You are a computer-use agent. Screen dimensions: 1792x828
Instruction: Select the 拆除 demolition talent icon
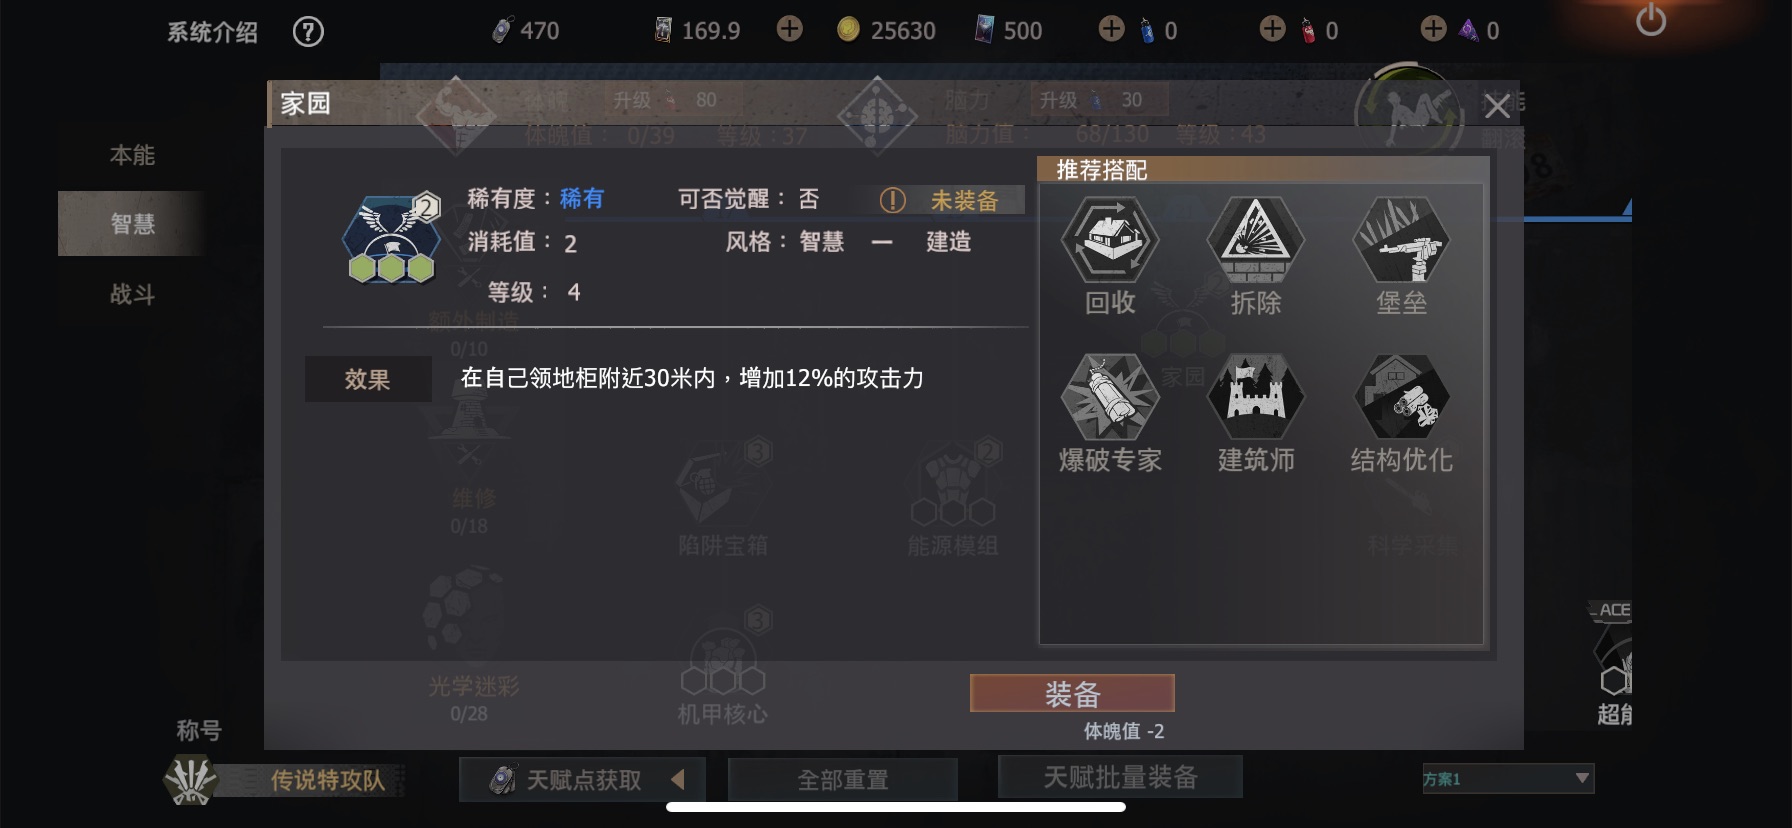pos(1255,240)
